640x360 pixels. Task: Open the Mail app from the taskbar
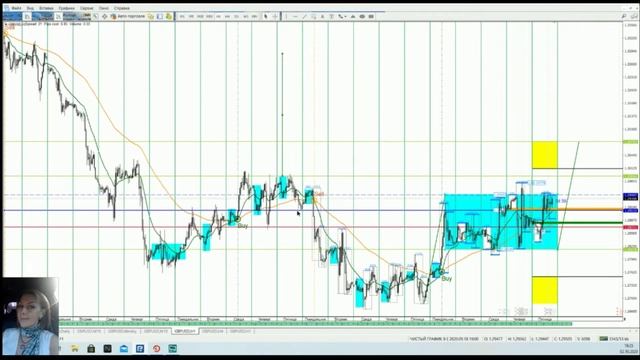[x=124, y=349]
